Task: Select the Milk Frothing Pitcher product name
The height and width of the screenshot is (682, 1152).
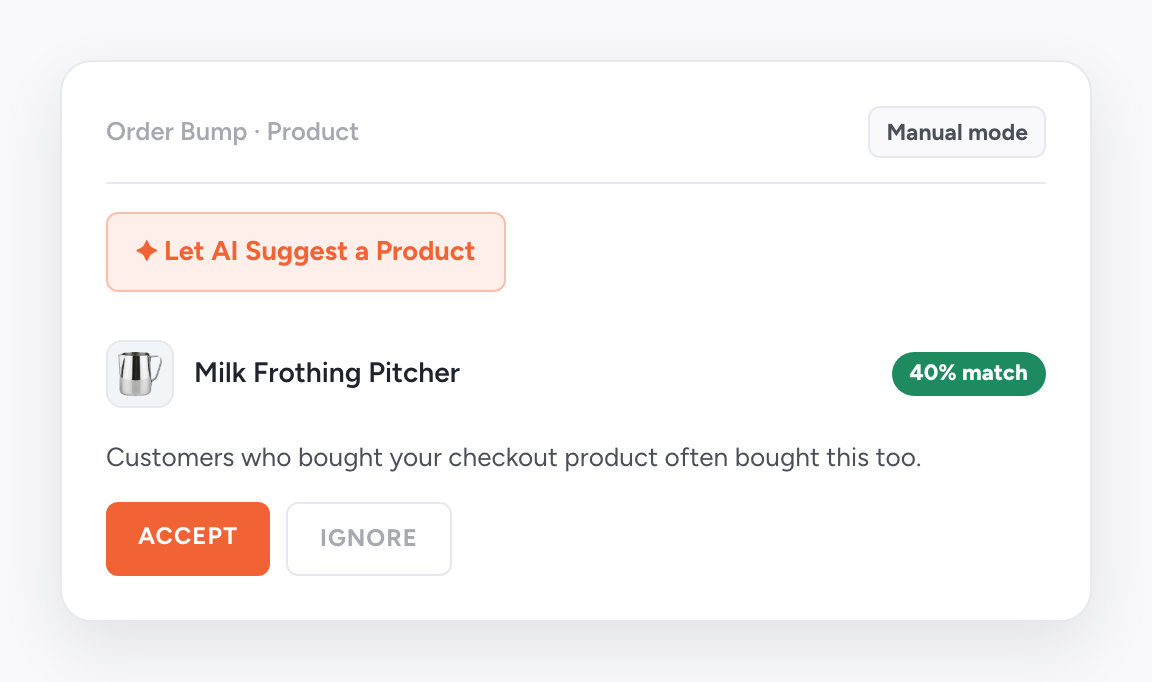Action: click(327, 373)
